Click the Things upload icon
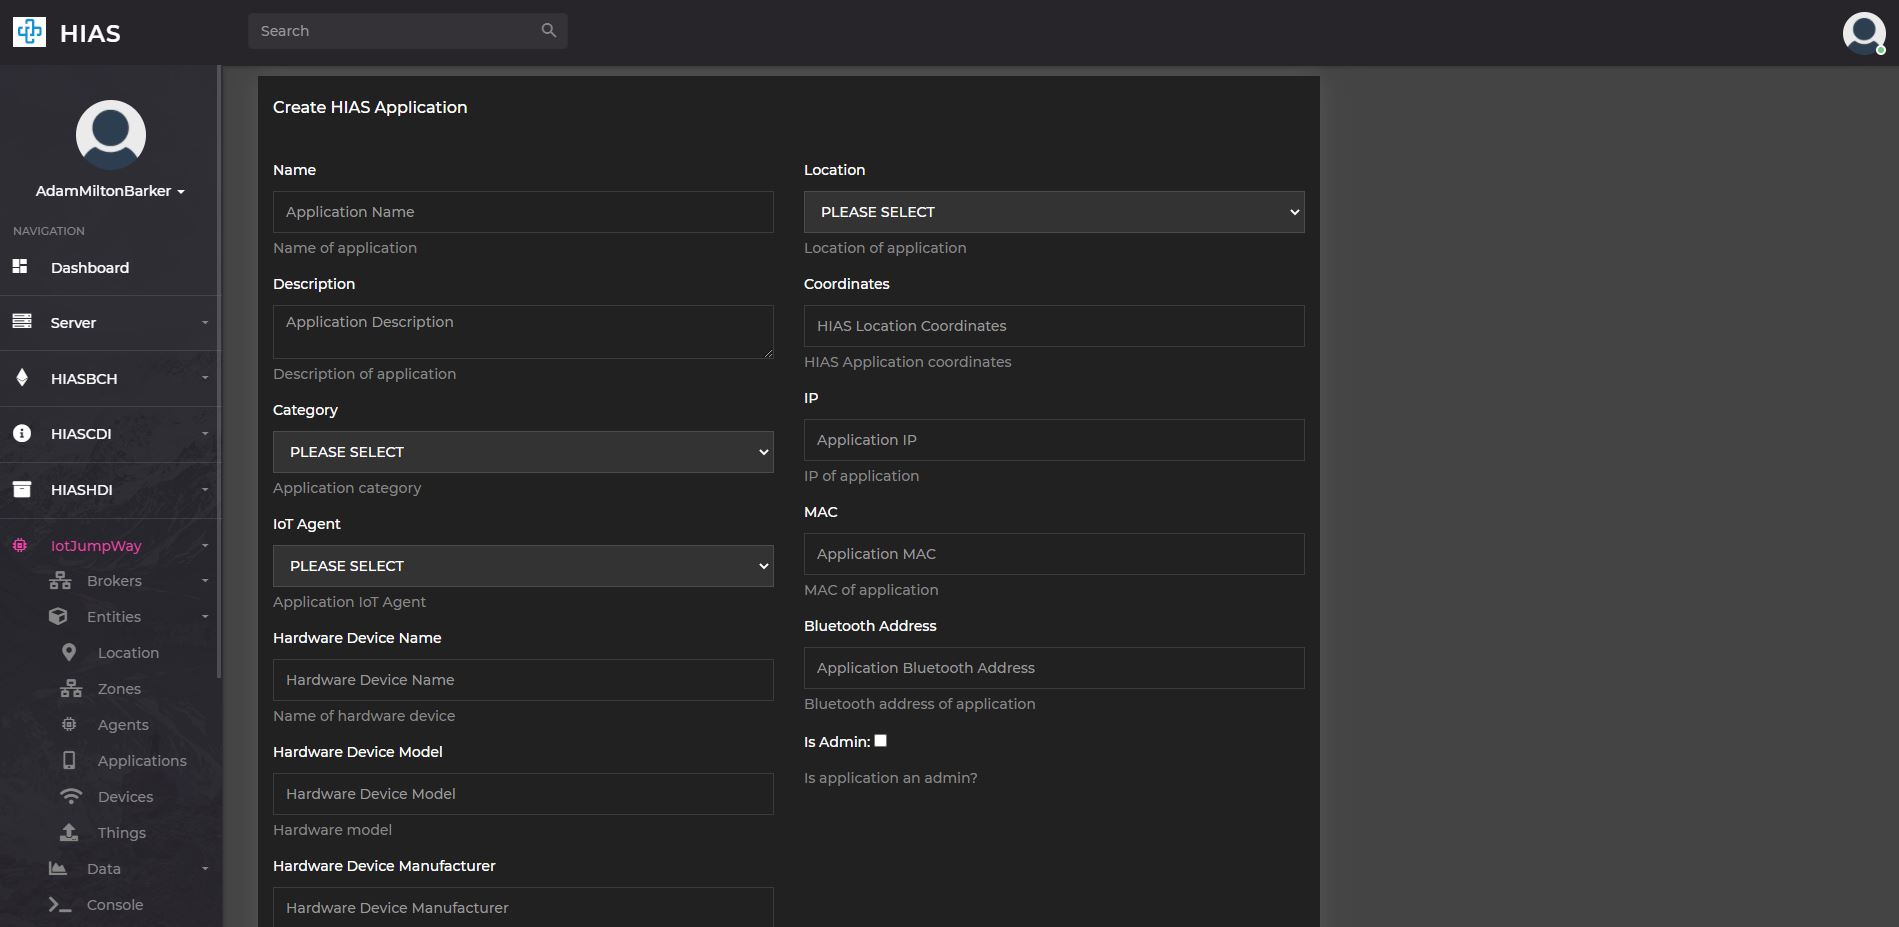 pyautogui.click(x=69, y=832)
